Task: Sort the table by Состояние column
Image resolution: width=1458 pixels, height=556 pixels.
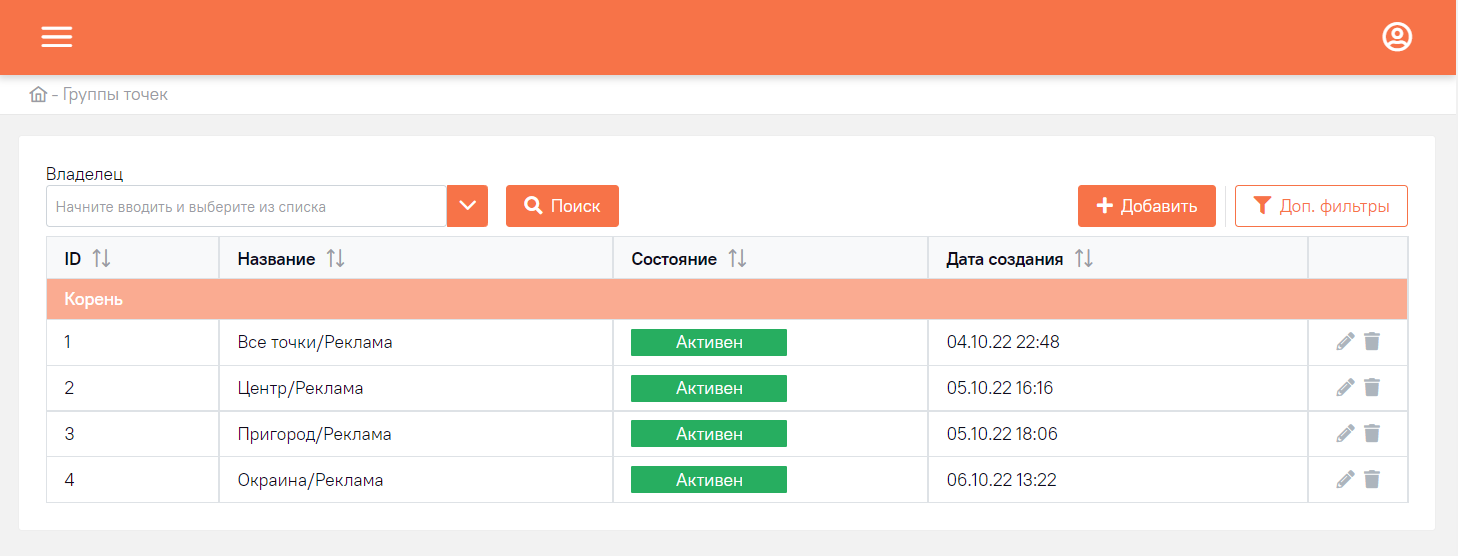Action: tap(737, 259)
